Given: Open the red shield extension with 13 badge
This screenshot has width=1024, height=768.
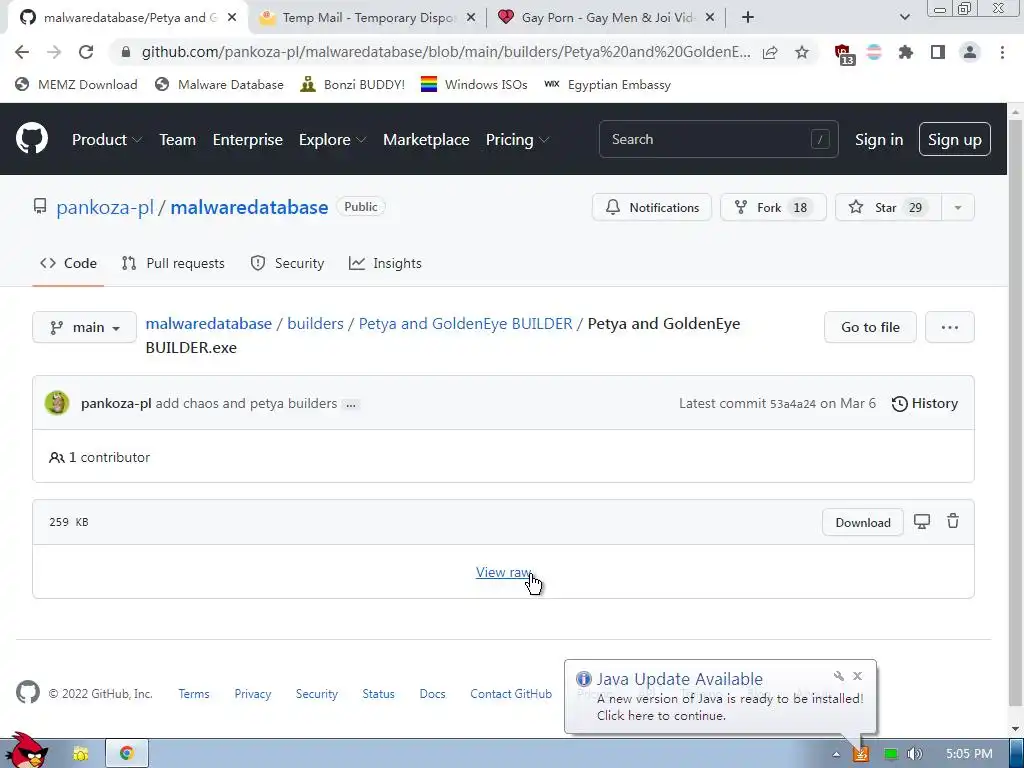Looking at the screenshot, I should pyautogui.click(x=844, y=54).
